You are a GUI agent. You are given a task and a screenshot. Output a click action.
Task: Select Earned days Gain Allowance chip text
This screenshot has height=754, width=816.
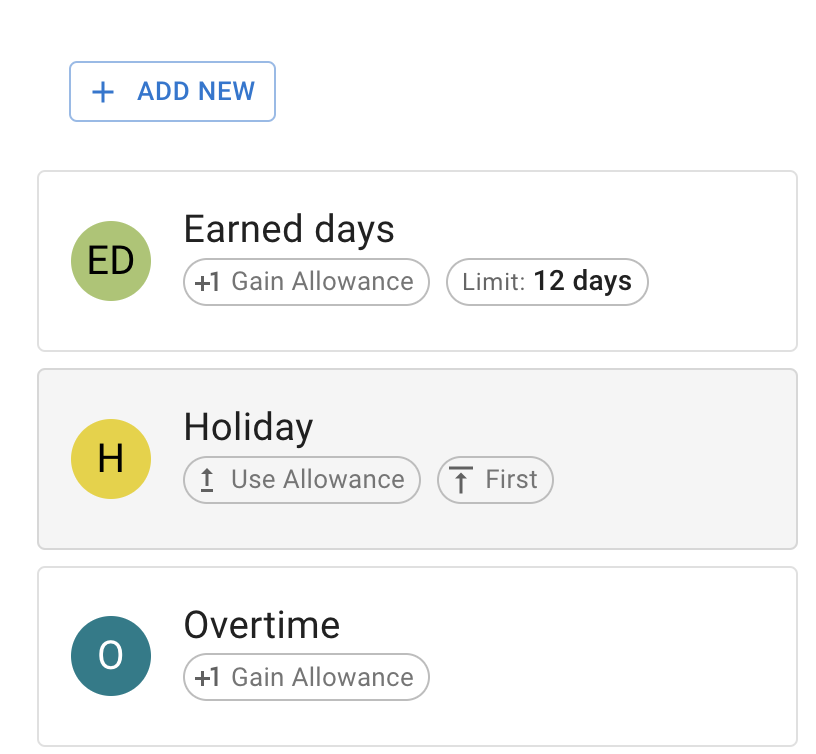pos(322,282)
